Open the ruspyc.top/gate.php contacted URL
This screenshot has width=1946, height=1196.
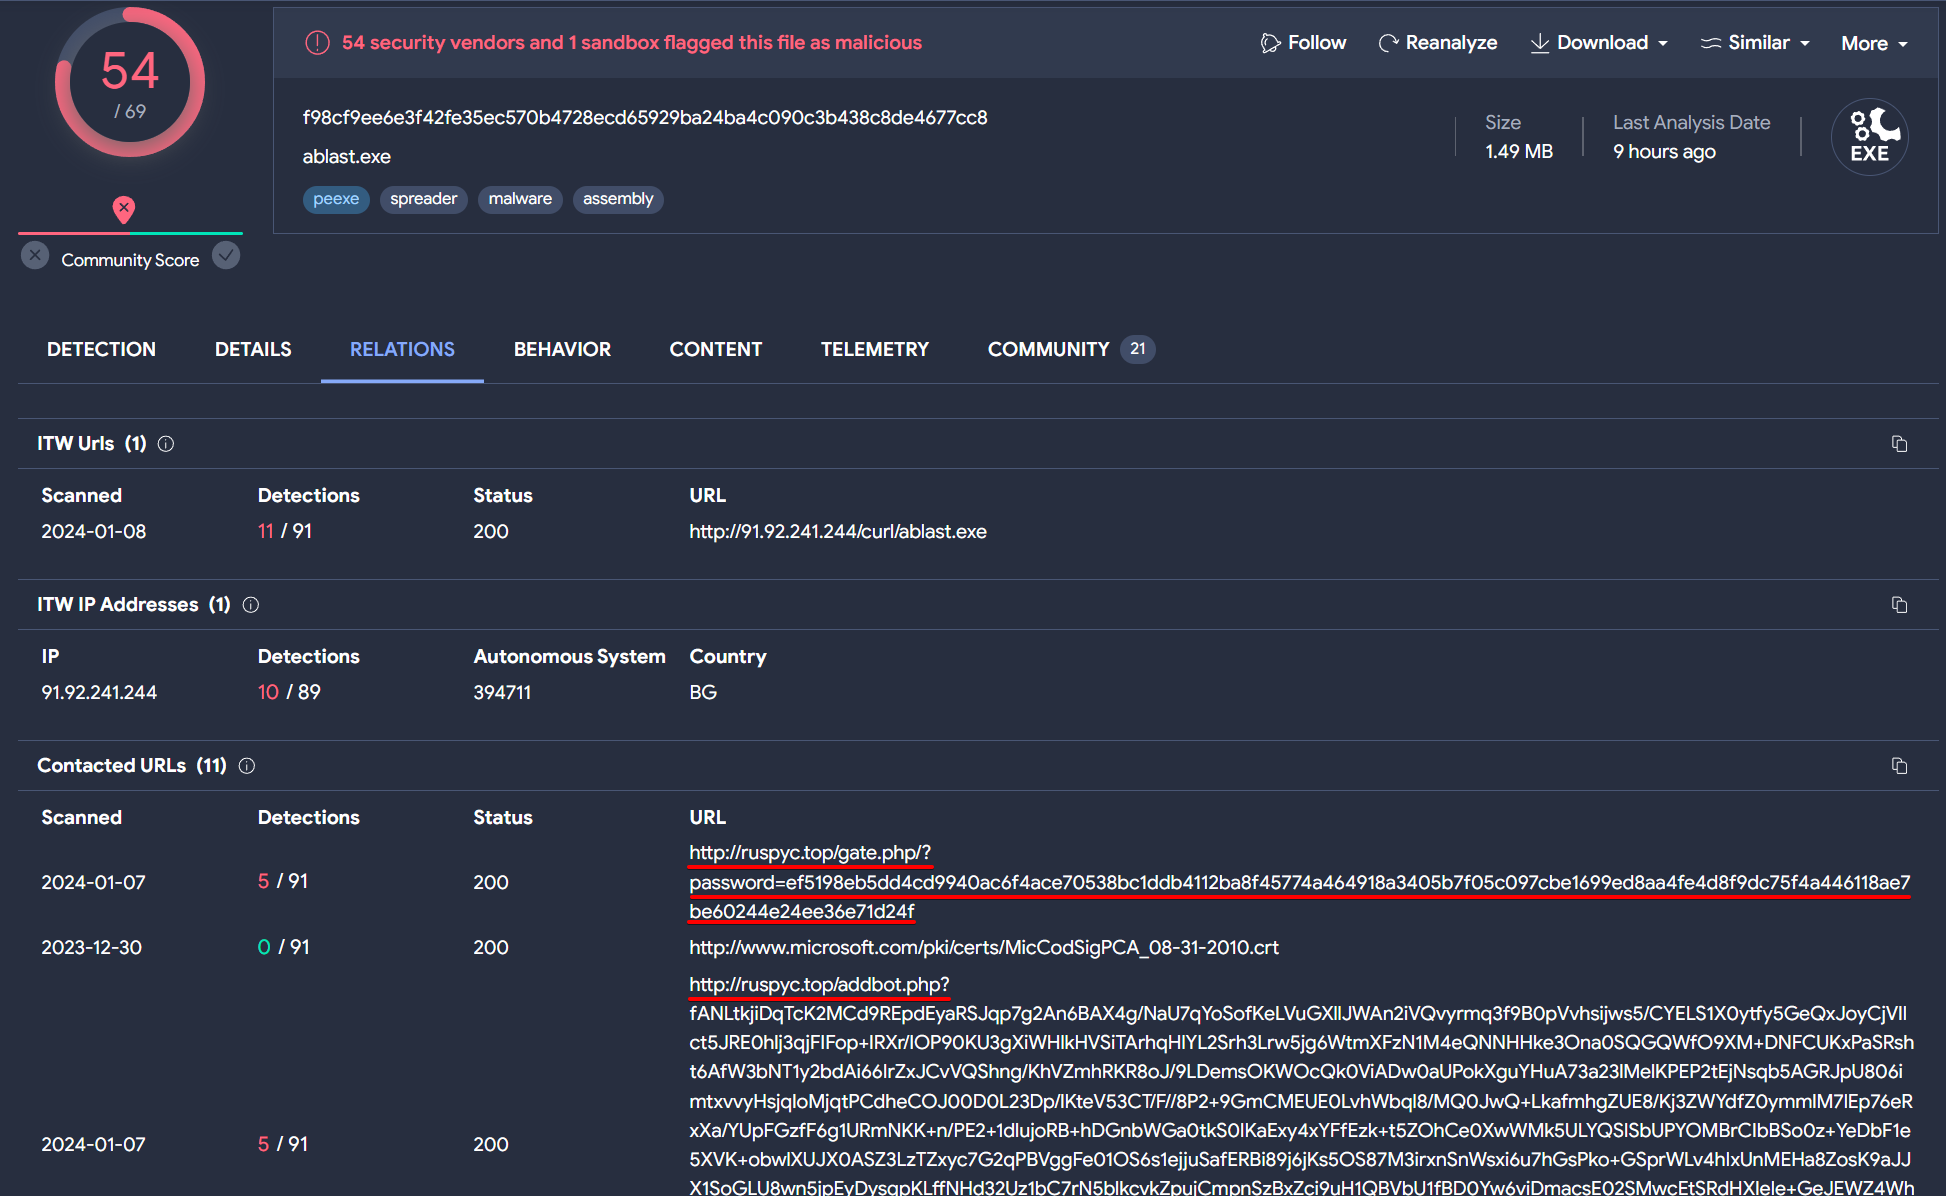coord(809,853)
